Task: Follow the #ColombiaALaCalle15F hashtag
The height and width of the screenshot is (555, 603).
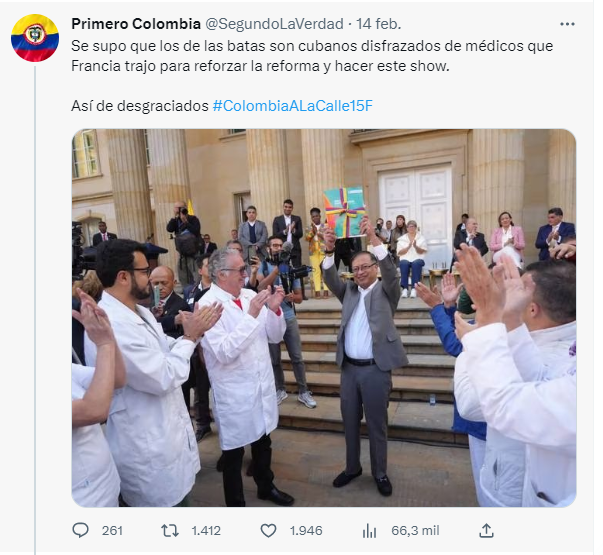Action: [293, 106]
